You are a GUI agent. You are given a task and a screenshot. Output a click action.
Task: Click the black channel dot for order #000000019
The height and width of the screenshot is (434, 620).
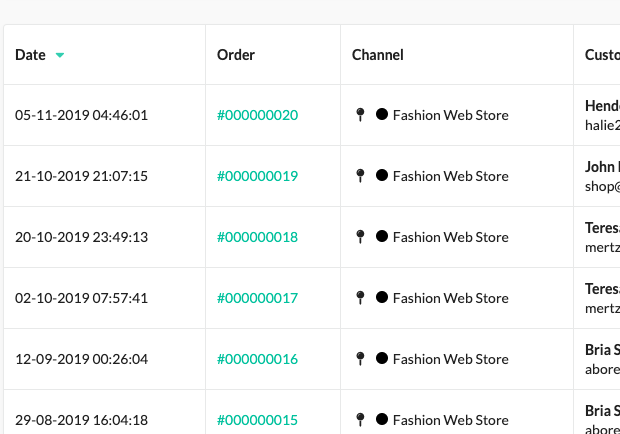pyautogui.click(x=382, y=175)
